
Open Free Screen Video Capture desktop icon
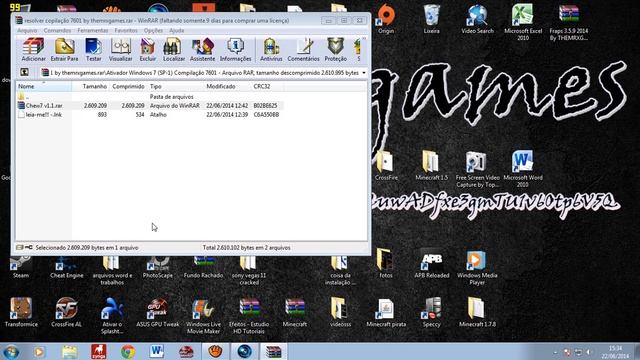[x=477, y=169]
